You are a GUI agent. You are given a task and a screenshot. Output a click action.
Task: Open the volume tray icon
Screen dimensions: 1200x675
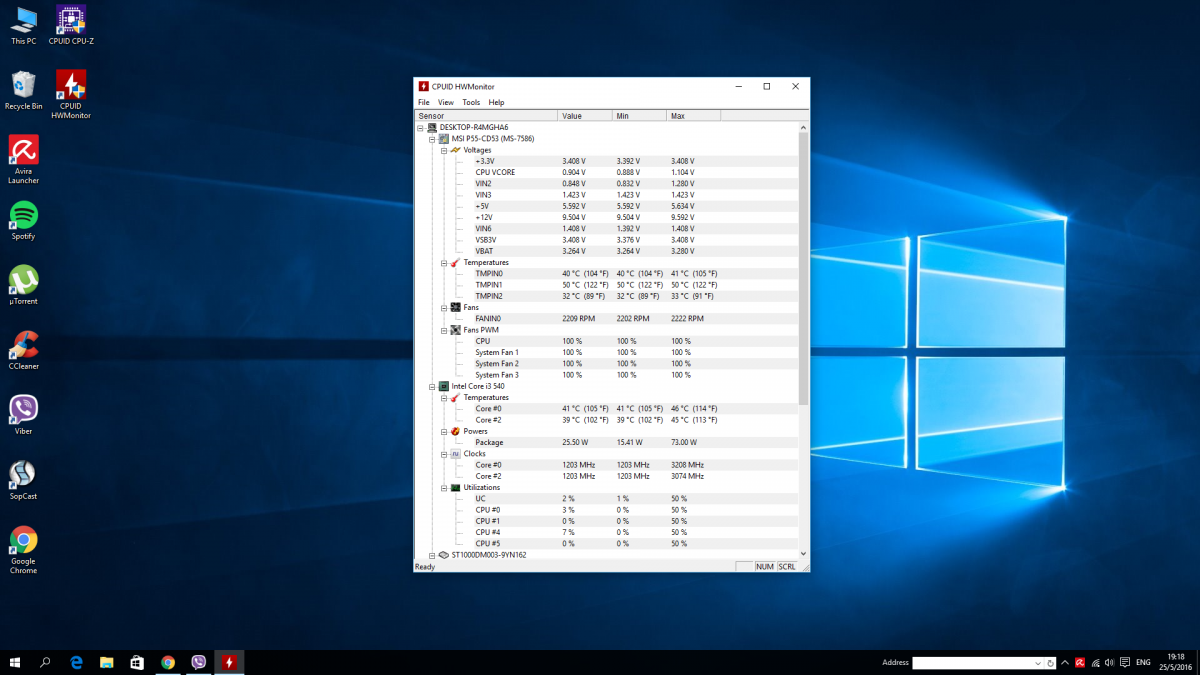pyautogui.click(x=1110, y=662)
